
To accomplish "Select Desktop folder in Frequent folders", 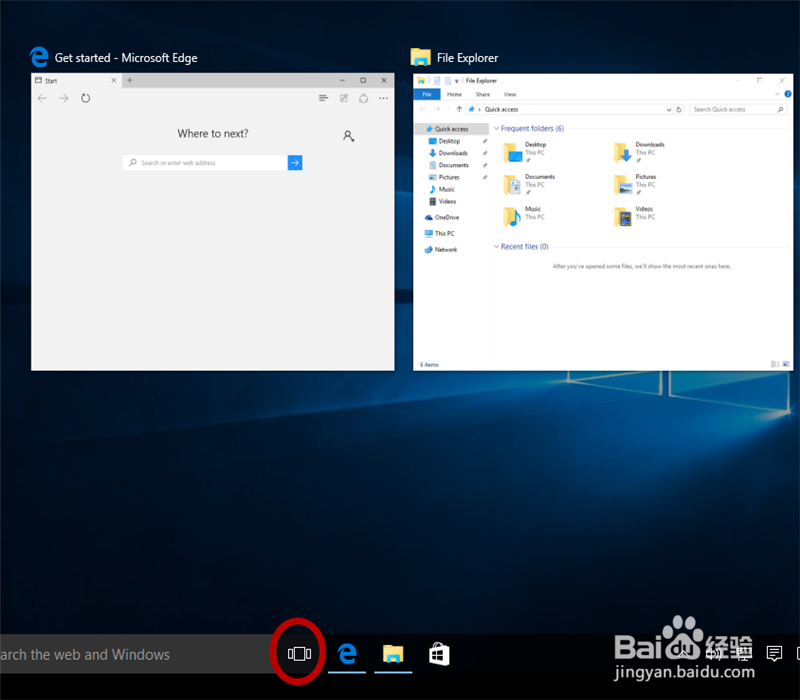I will [526, 152].
